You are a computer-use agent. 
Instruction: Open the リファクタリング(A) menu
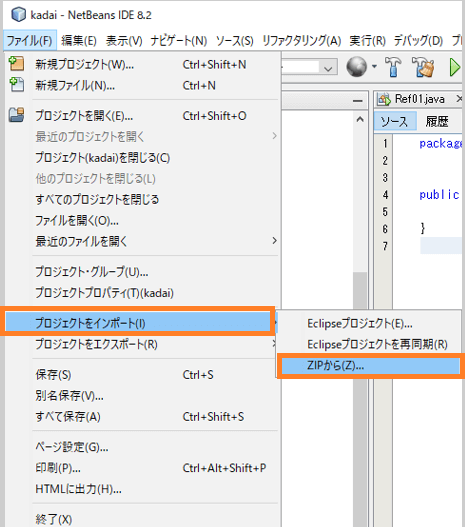(x=301, y=41)
